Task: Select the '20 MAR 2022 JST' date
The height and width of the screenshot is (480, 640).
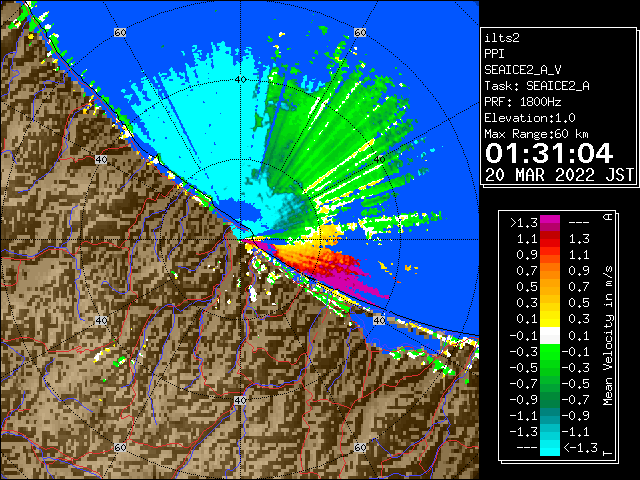Action: coord(559,175)
